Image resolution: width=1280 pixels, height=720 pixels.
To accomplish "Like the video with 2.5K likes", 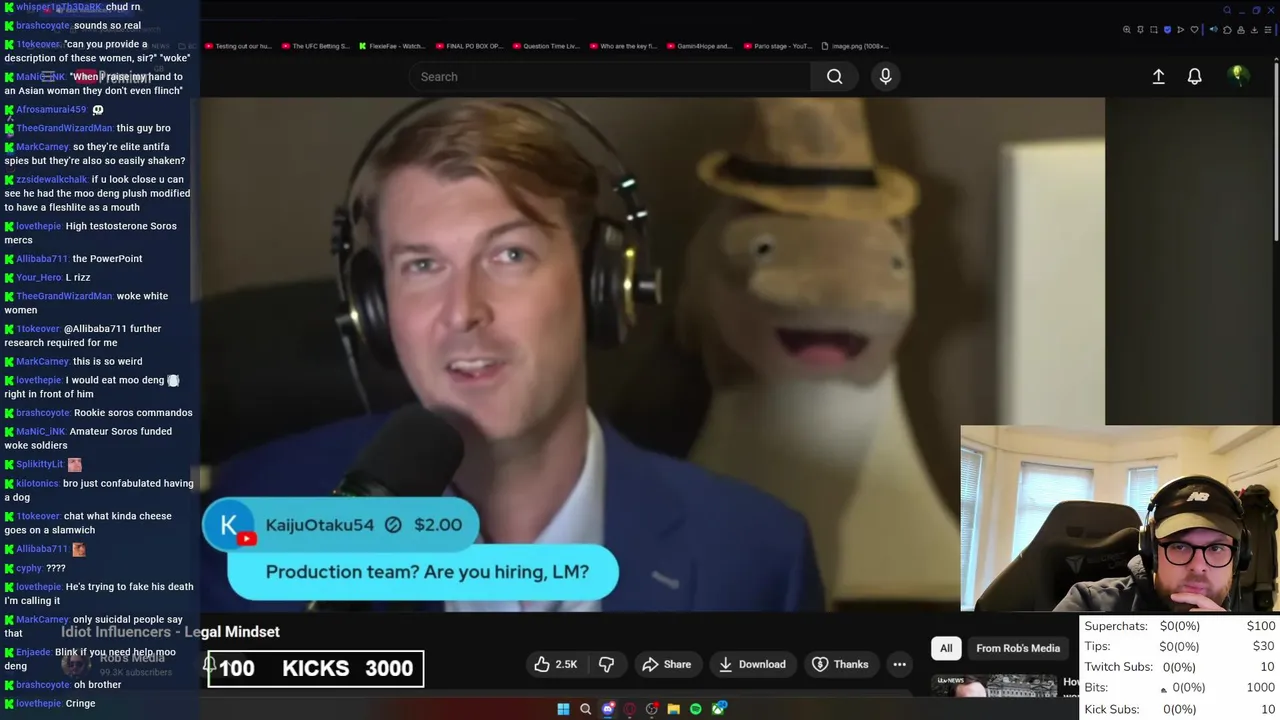I will coord(555,664).
